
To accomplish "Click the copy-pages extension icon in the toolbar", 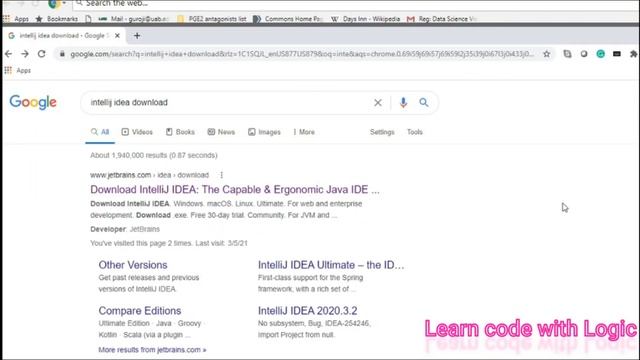I will click(x=567, y=54).
